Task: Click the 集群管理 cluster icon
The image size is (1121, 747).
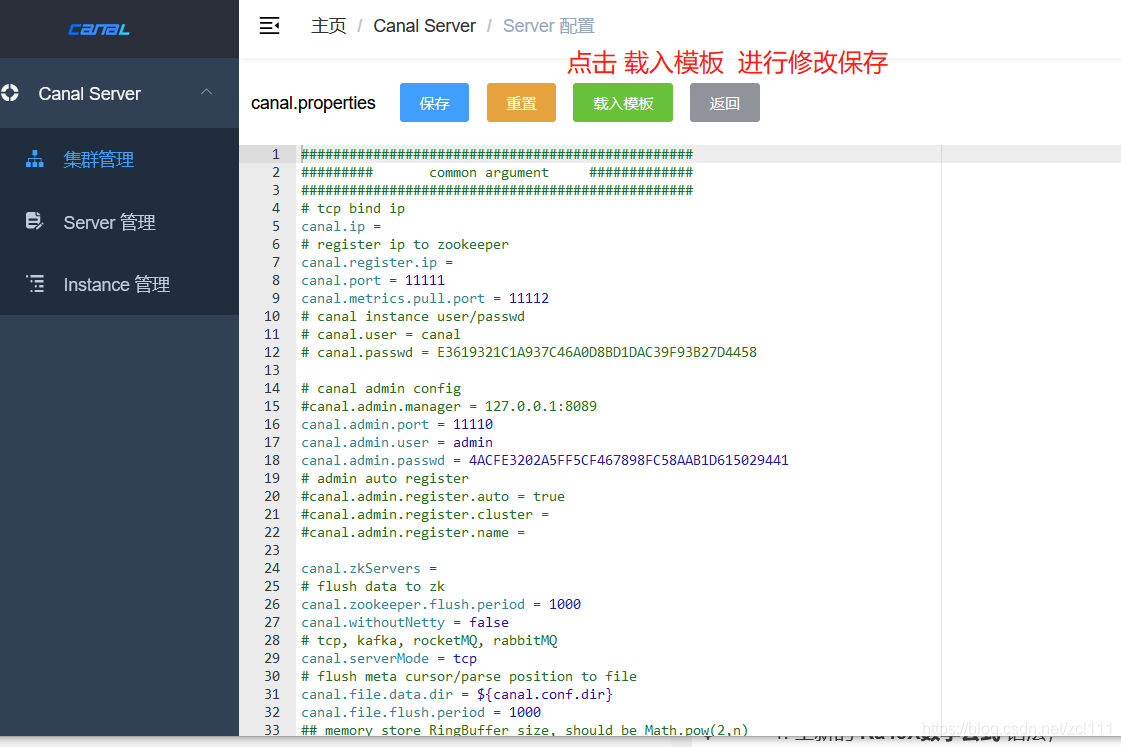Action: (34, 159)
